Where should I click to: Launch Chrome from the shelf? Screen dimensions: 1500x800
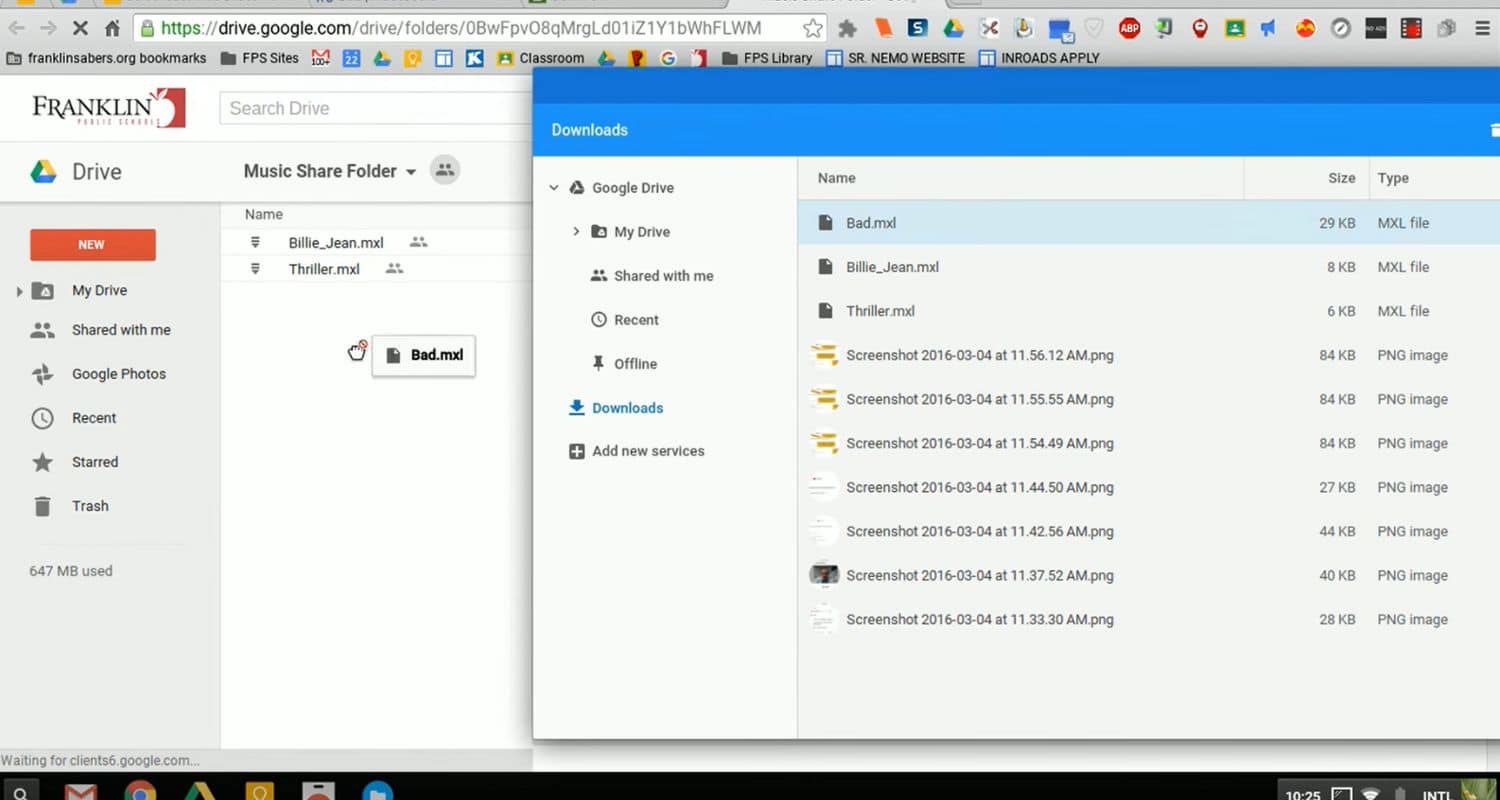click(140, 792)
